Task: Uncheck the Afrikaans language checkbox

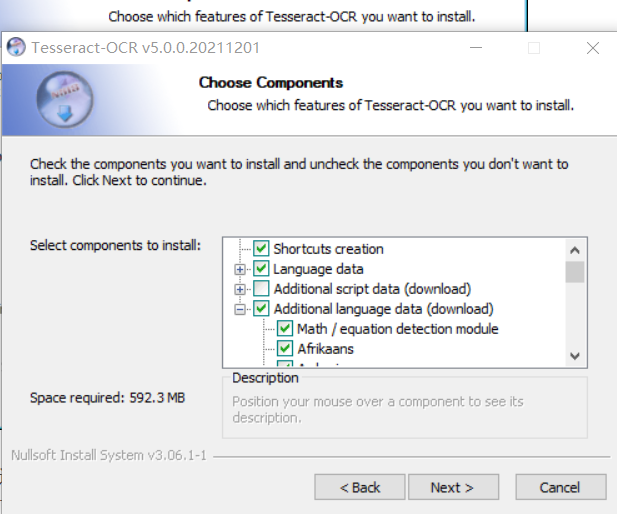Action: pos(284,348)
